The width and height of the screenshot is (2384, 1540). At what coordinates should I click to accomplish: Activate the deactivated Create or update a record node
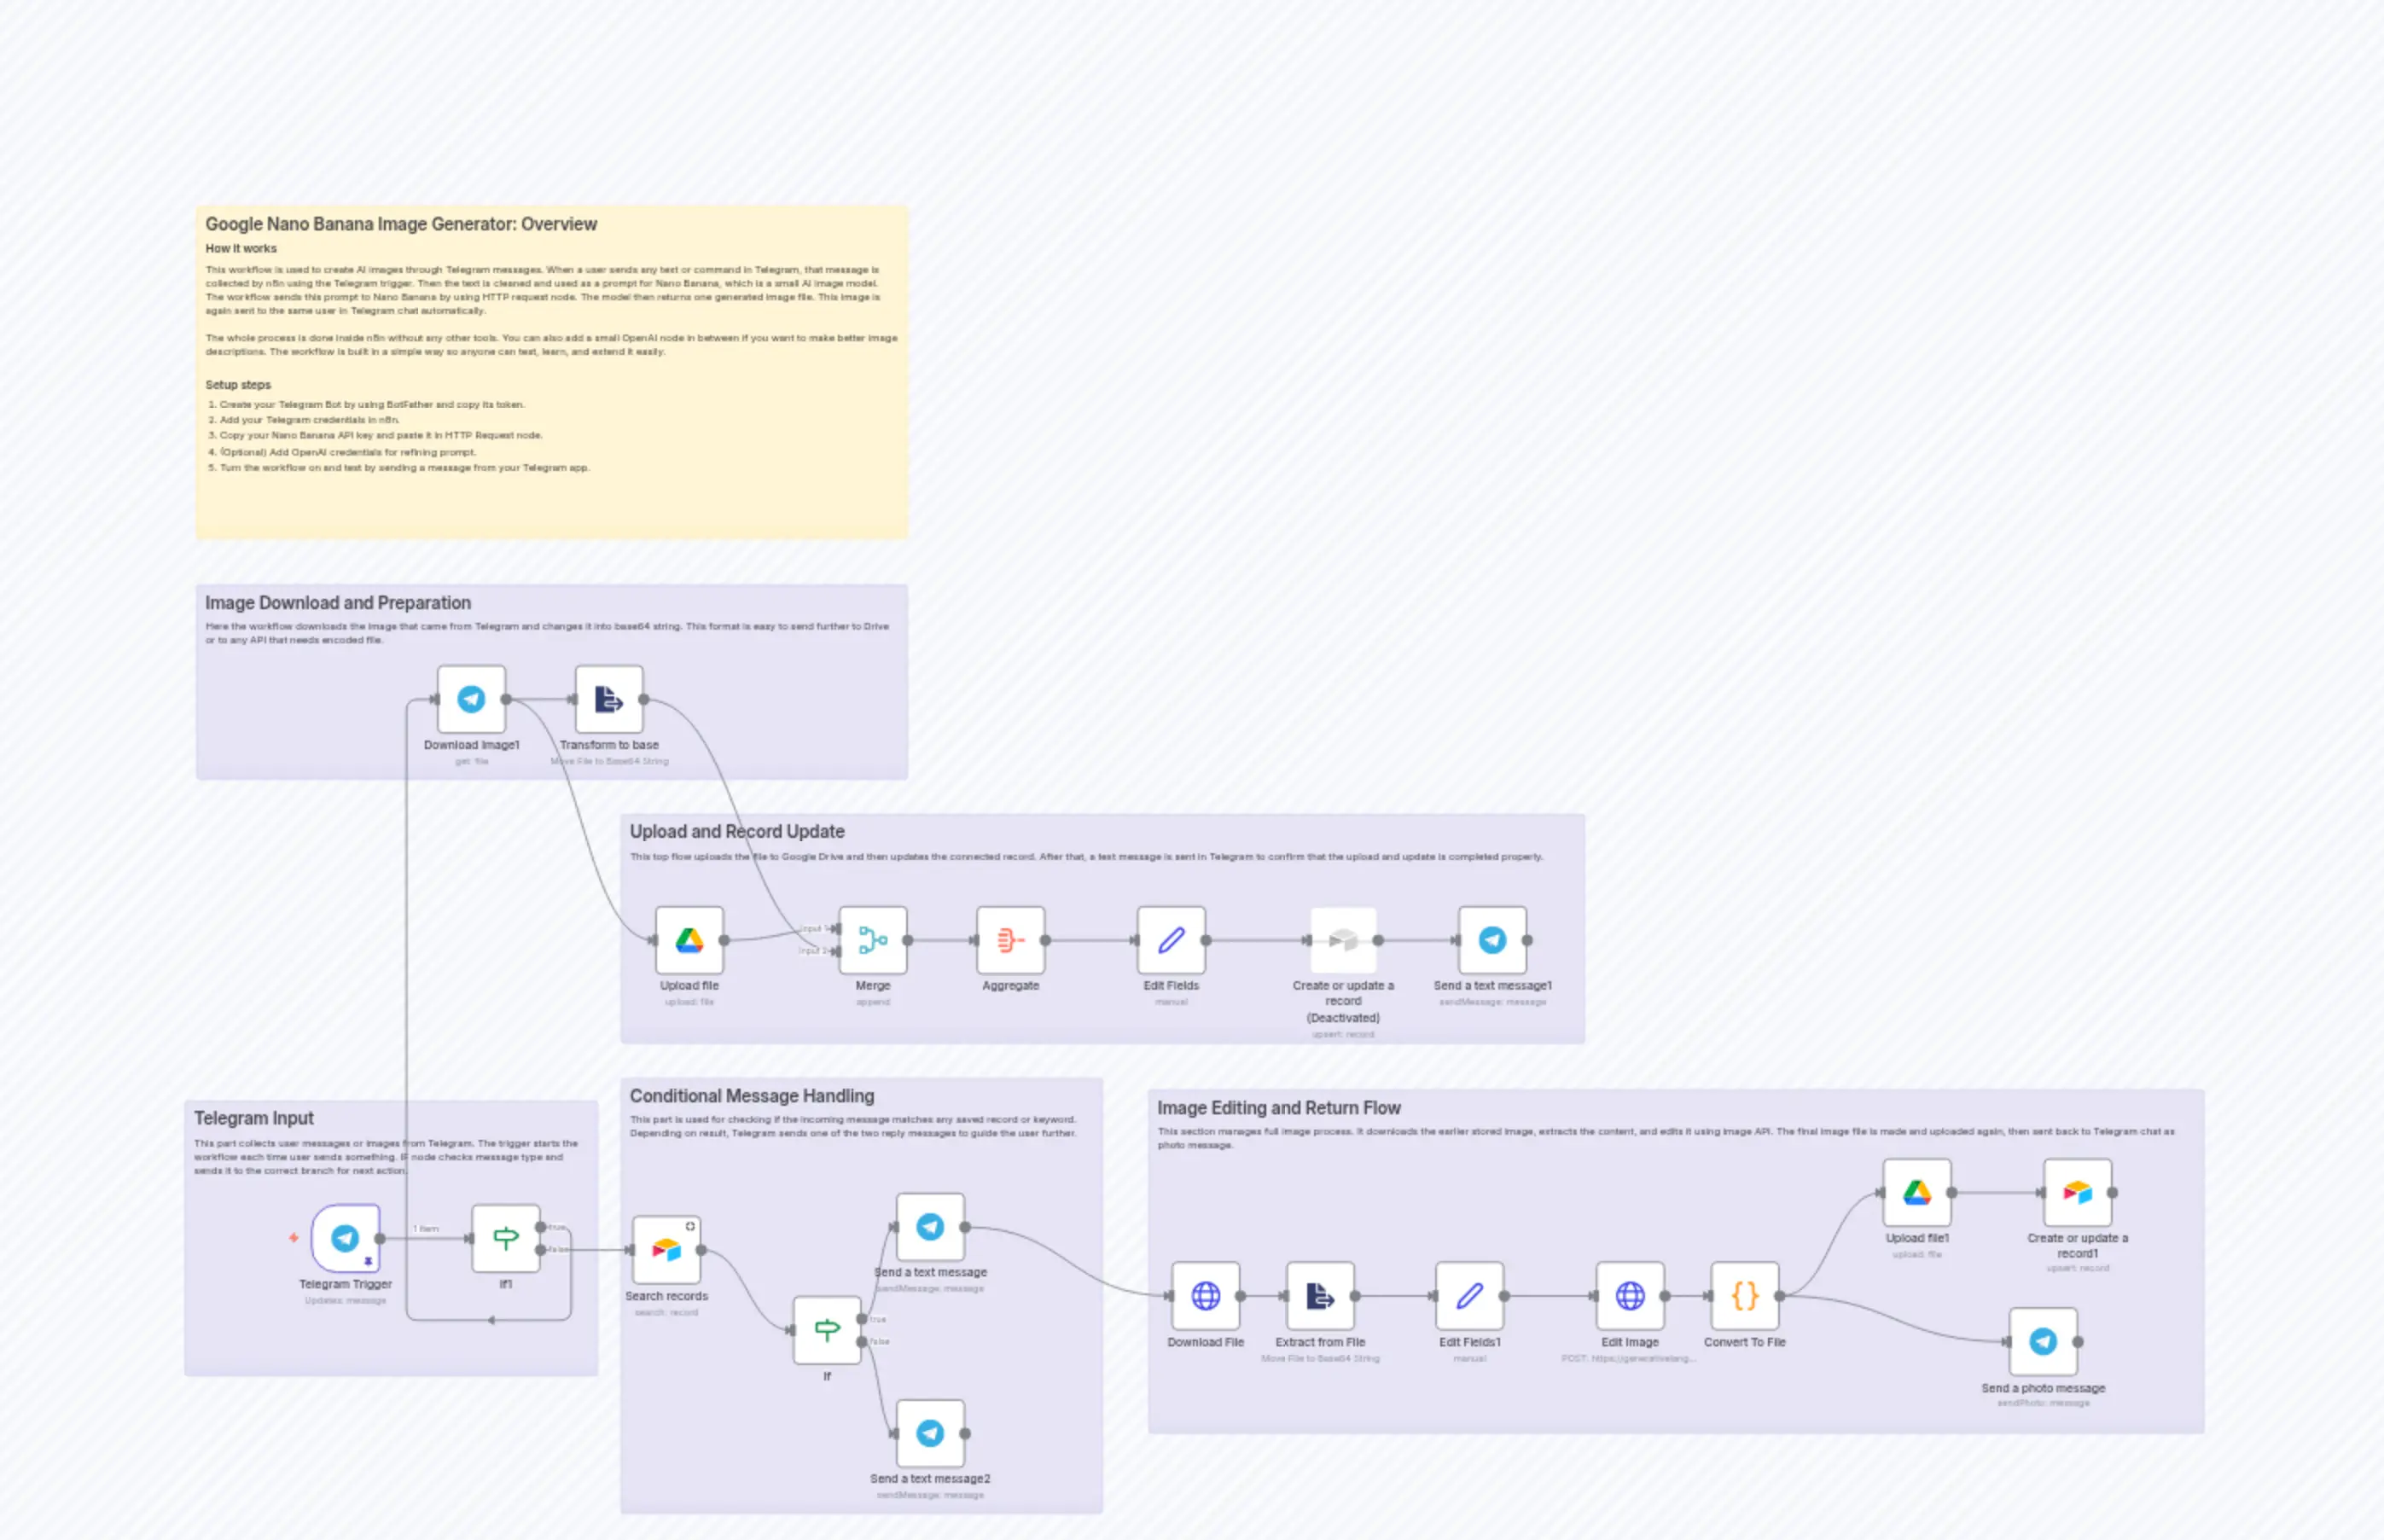click(x=1344, y=941)
